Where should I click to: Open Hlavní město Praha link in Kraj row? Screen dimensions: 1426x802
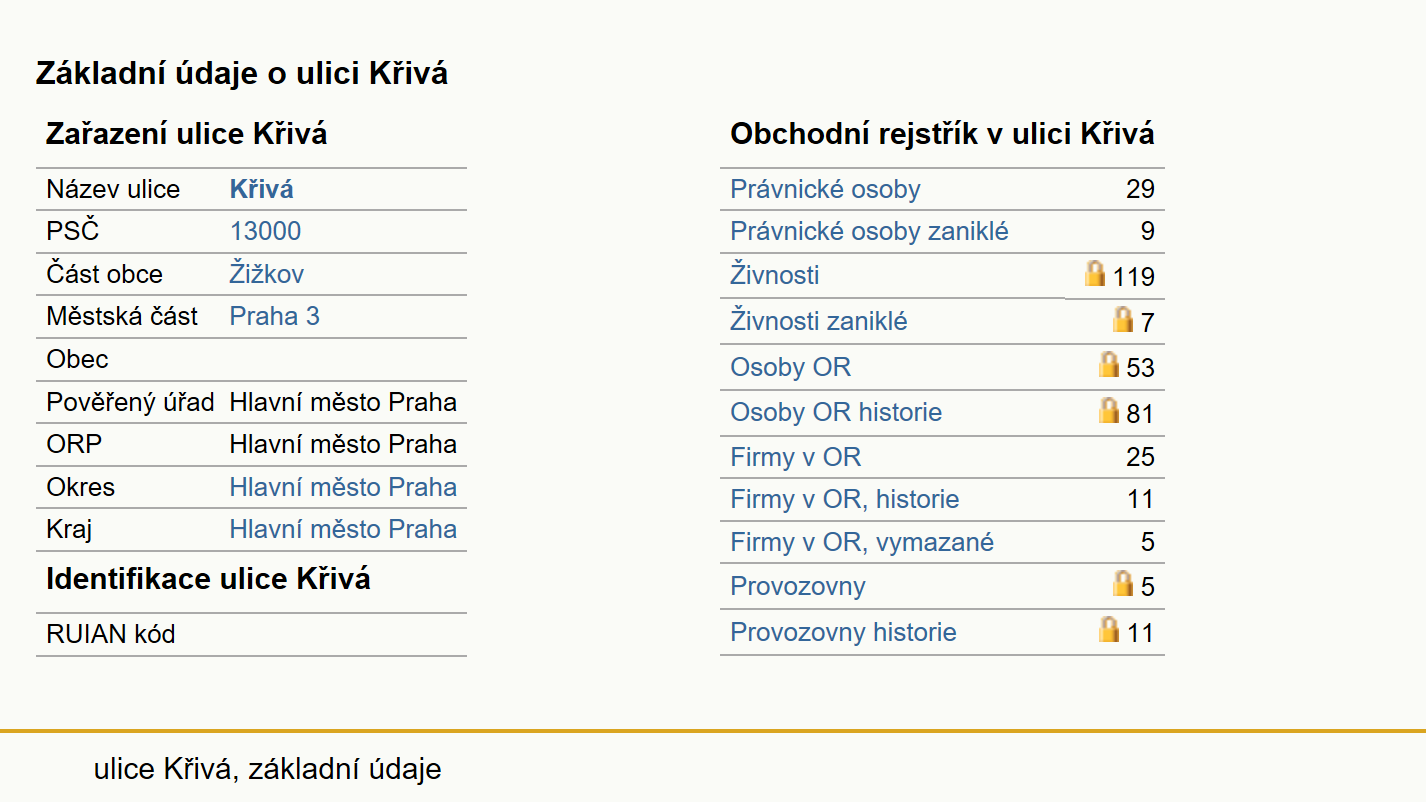tap(343, 529)
